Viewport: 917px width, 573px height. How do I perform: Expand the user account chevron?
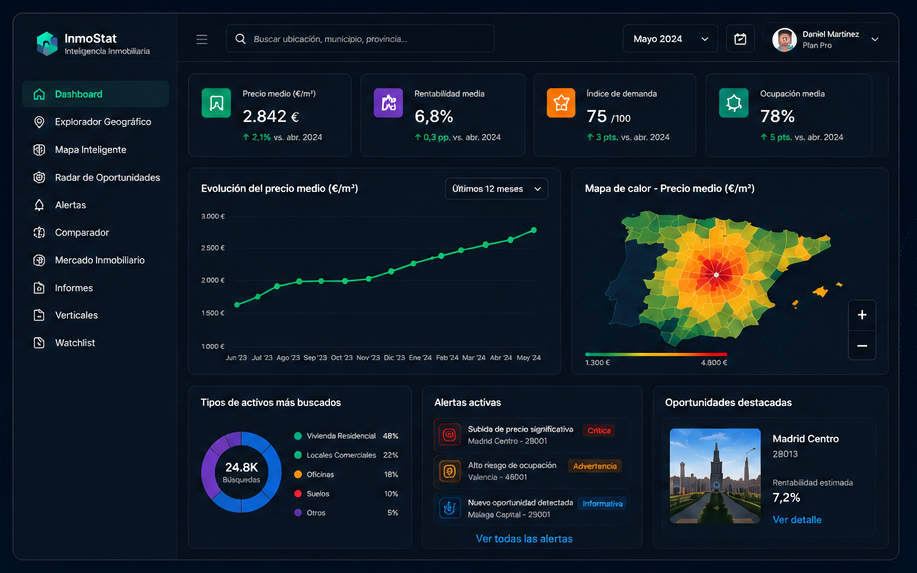pos(875,39)
